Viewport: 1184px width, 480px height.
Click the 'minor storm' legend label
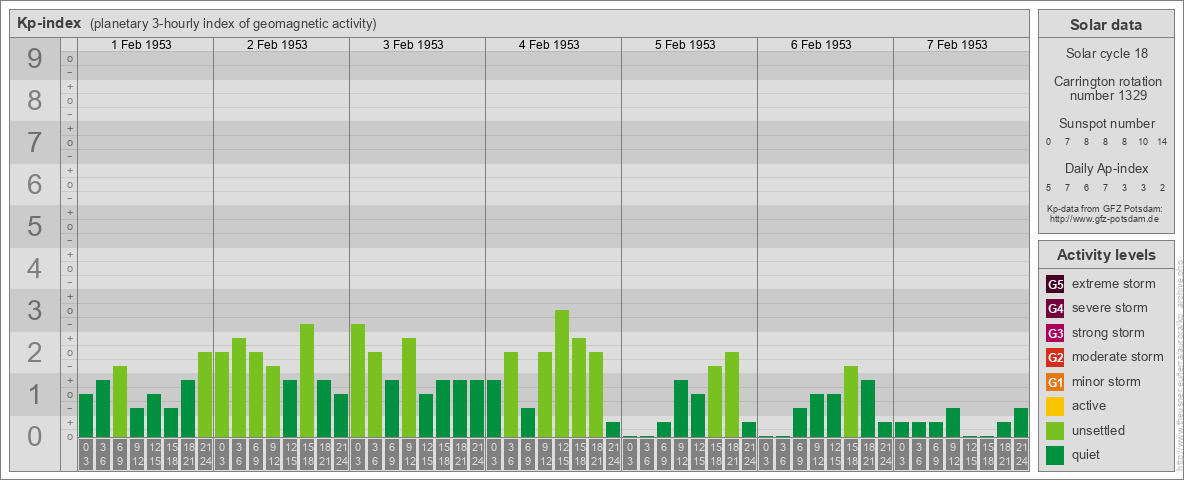point(1106,381)
